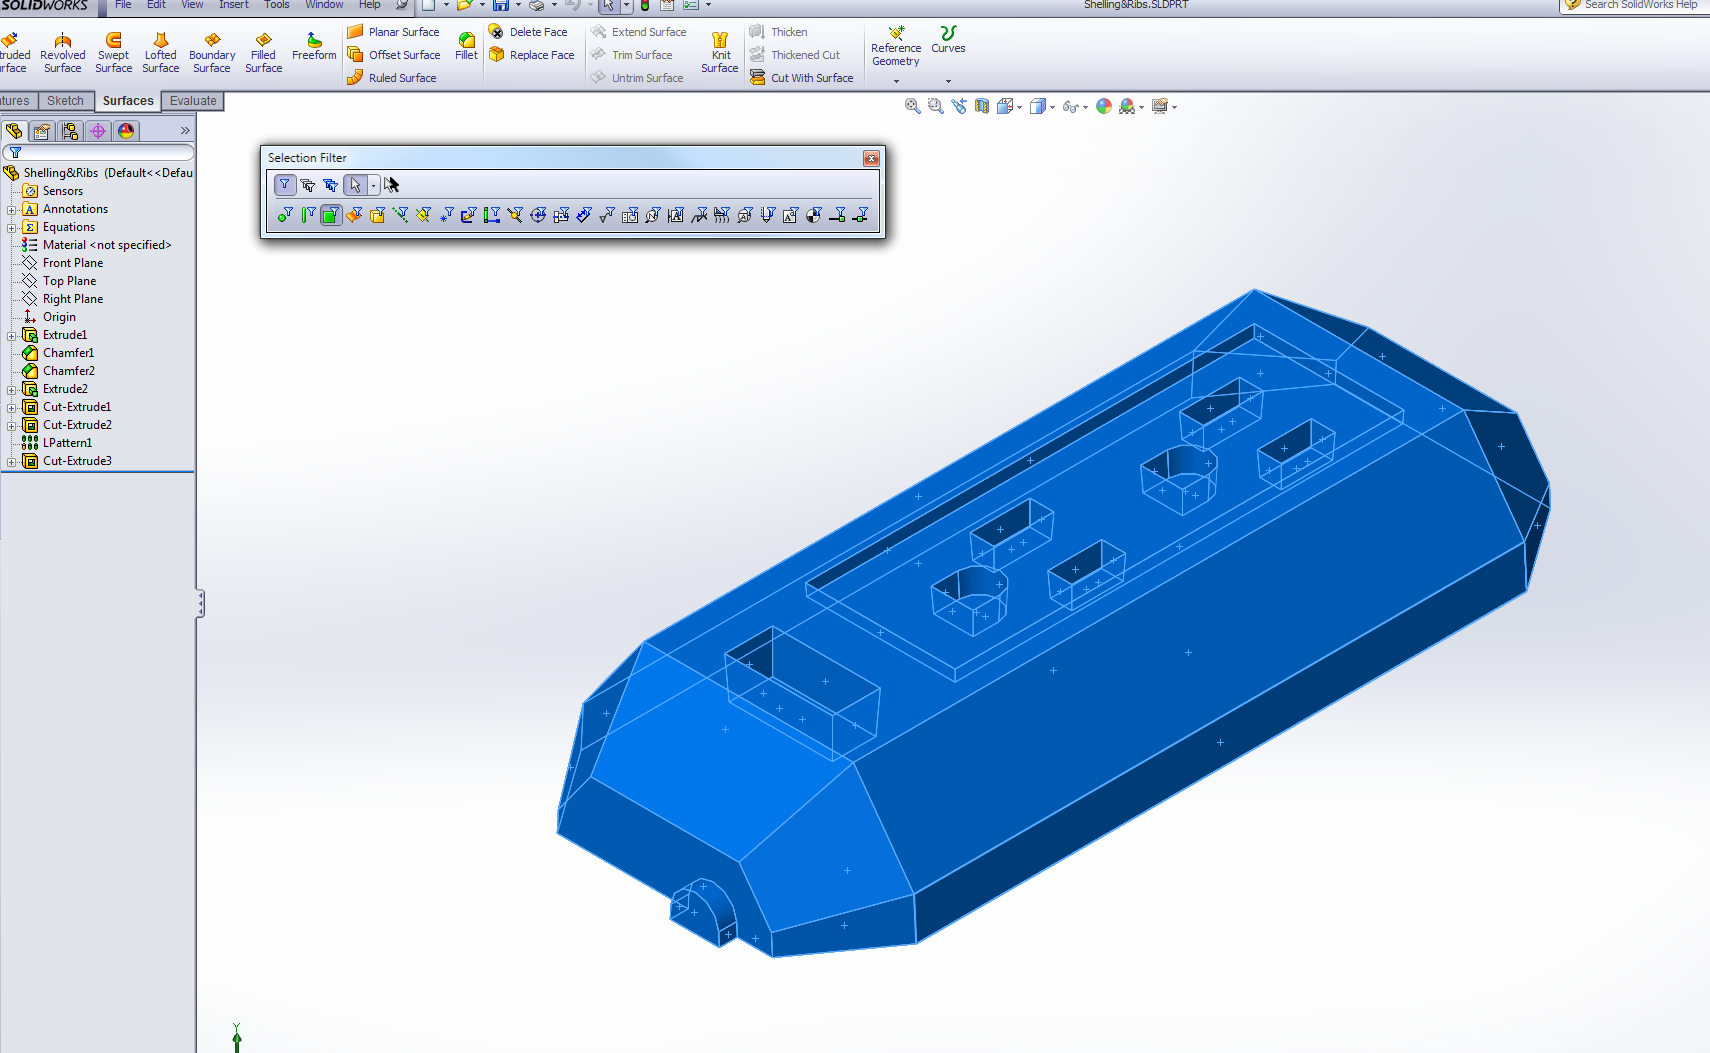Click the FeatureManager filter input field
The image size is (1710, 1053).
(98, 153)
